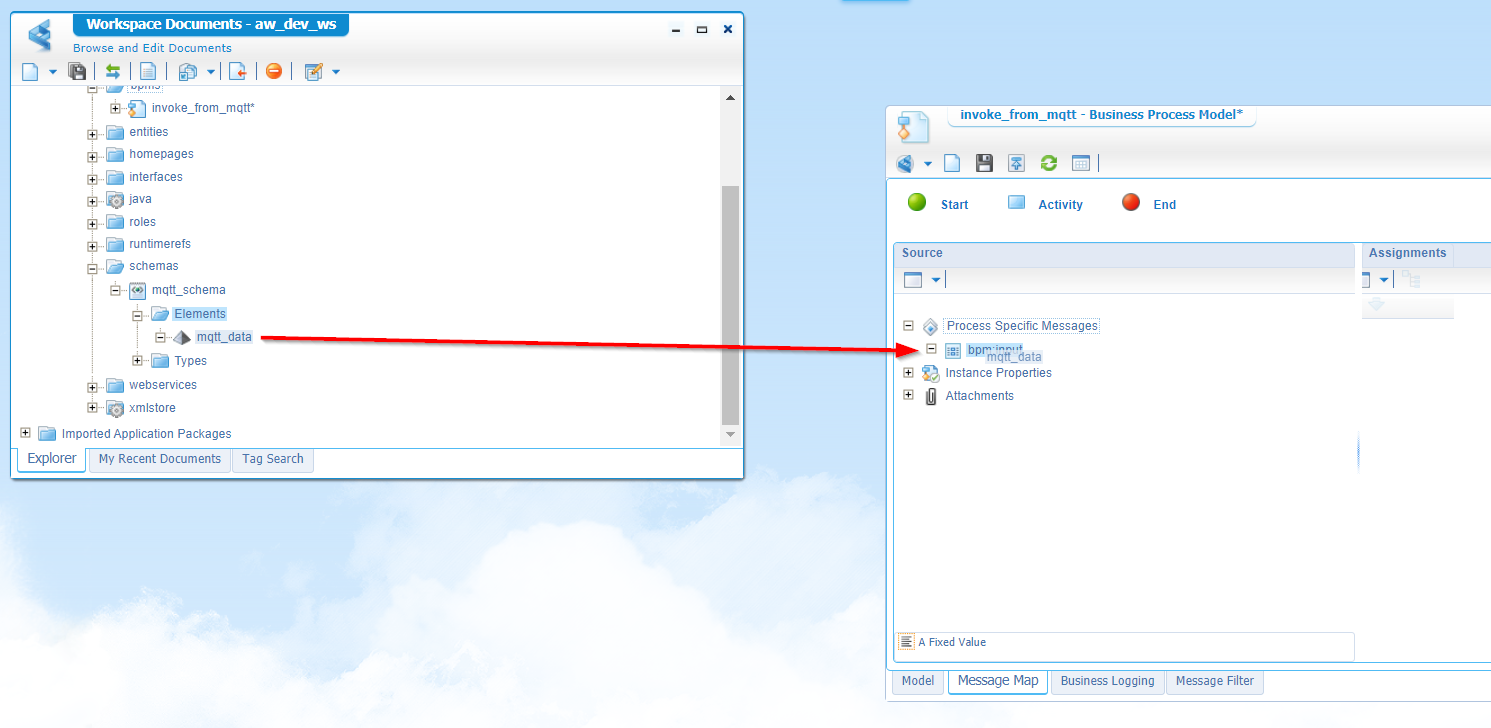Switch to Model tab
Viewport: 1491px width, 728px height.
[918, 681]
